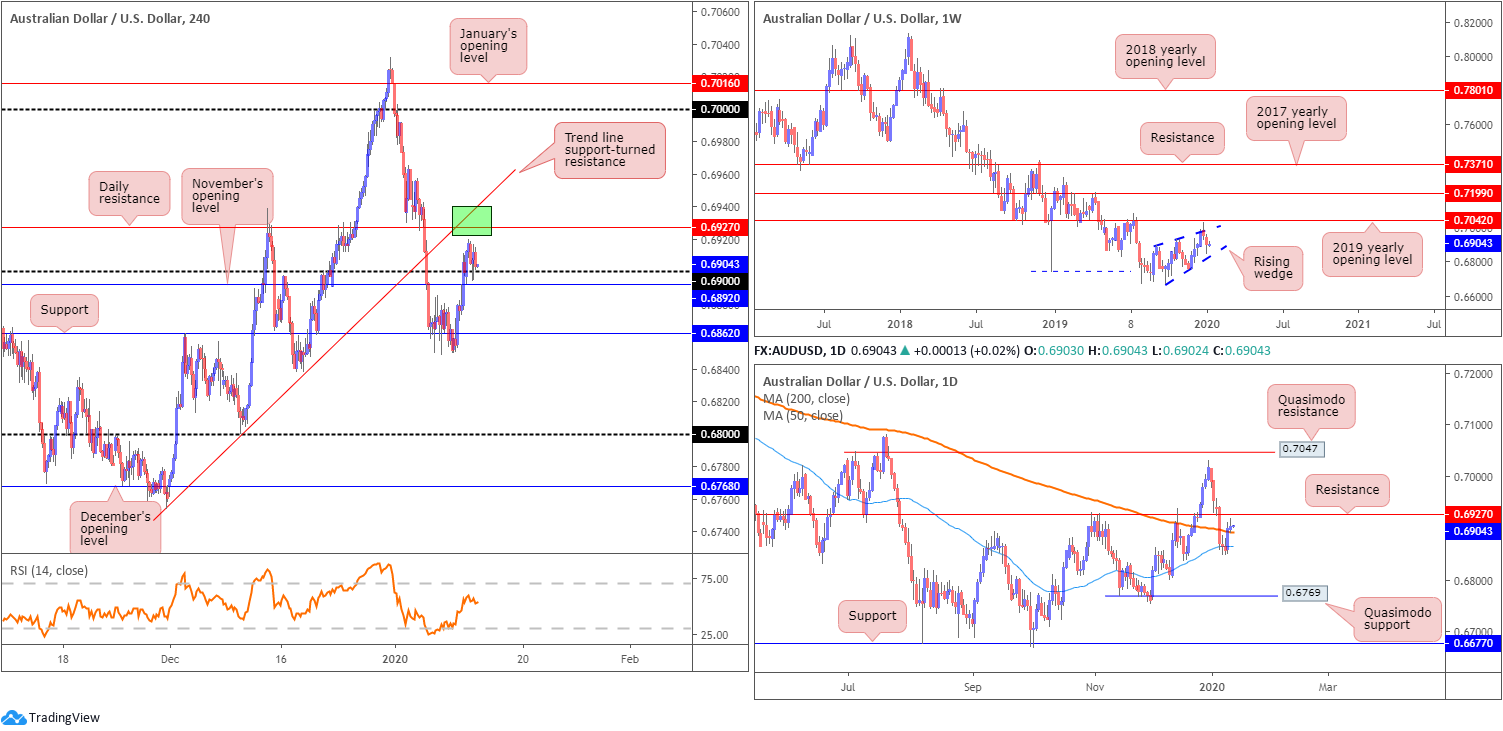The image size is (1503, 731).
Task: Select the 'Daily resistance' annotation
Action: (129, 192)
